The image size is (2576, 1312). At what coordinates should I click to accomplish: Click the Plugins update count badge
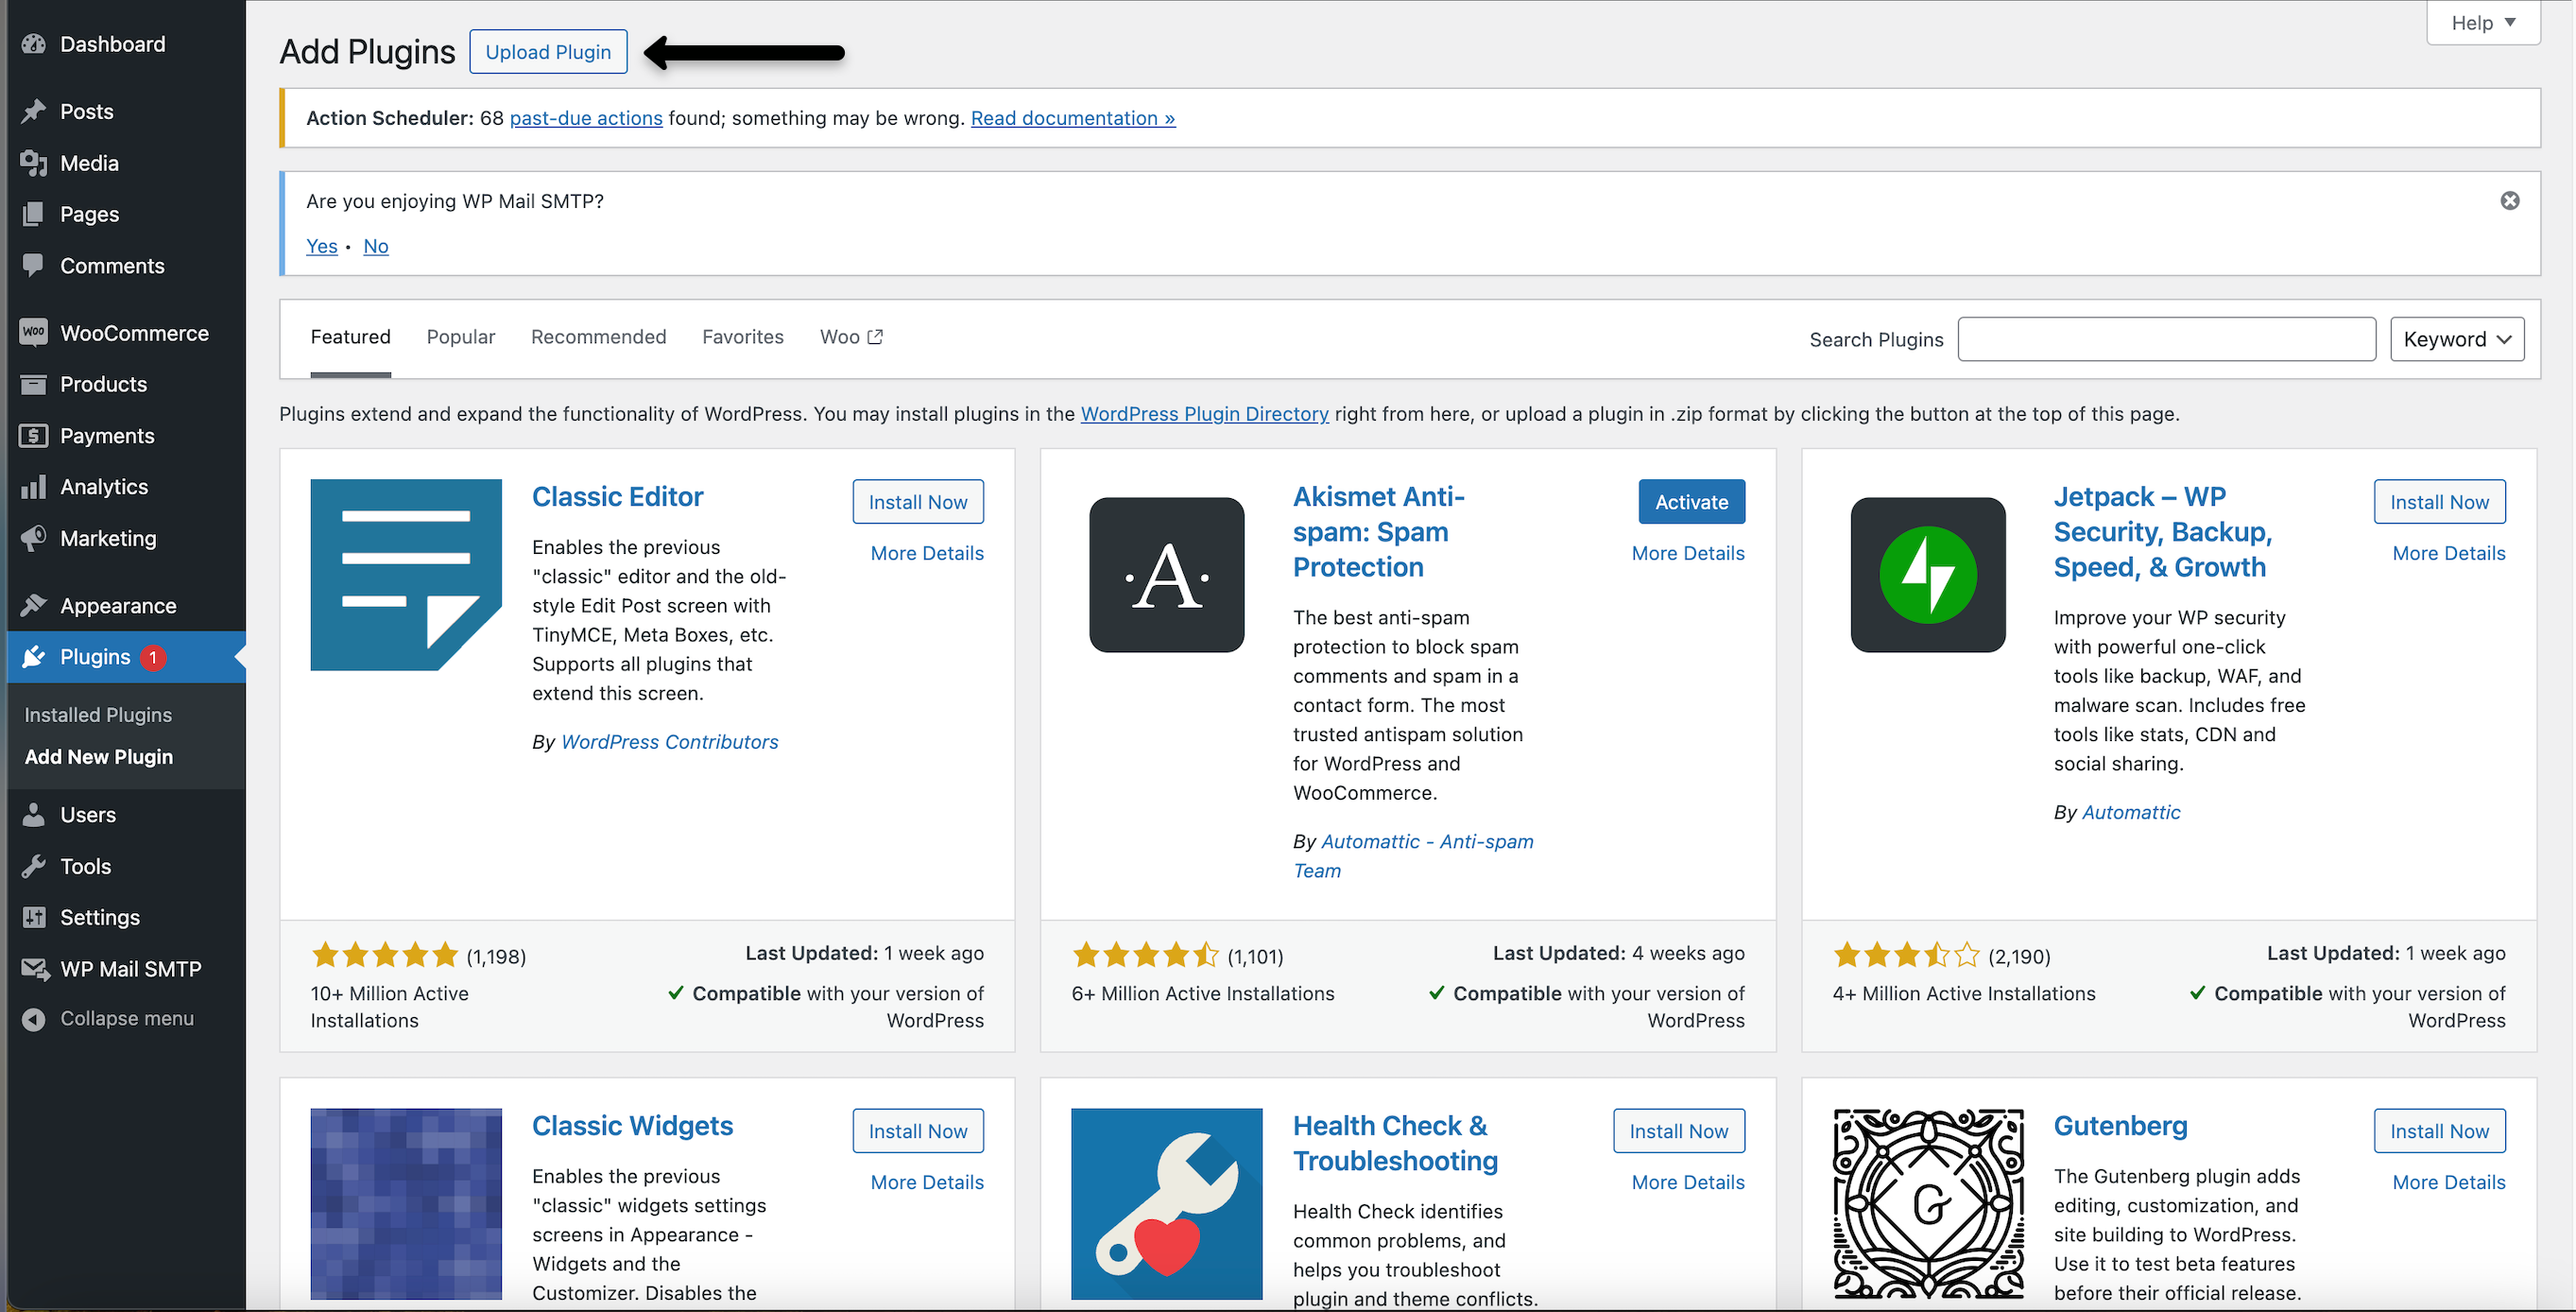click(153, 657)
